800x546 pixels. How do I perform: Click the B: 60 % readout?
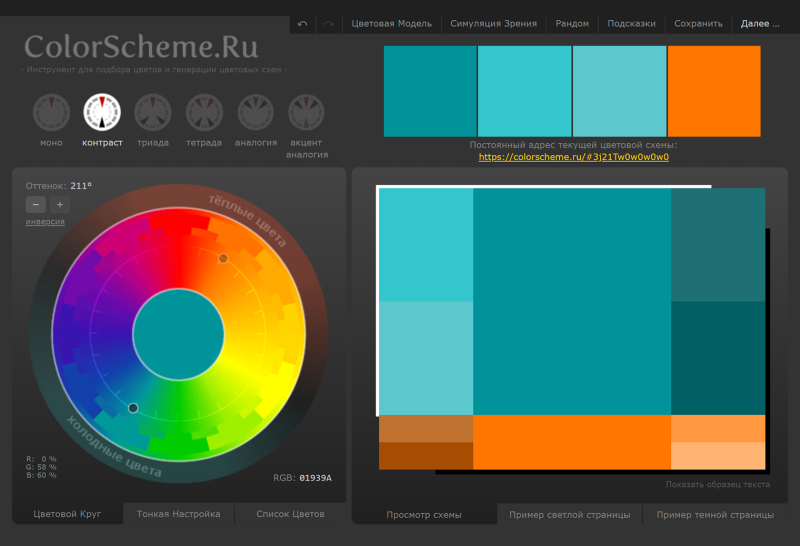coord(41,475)
